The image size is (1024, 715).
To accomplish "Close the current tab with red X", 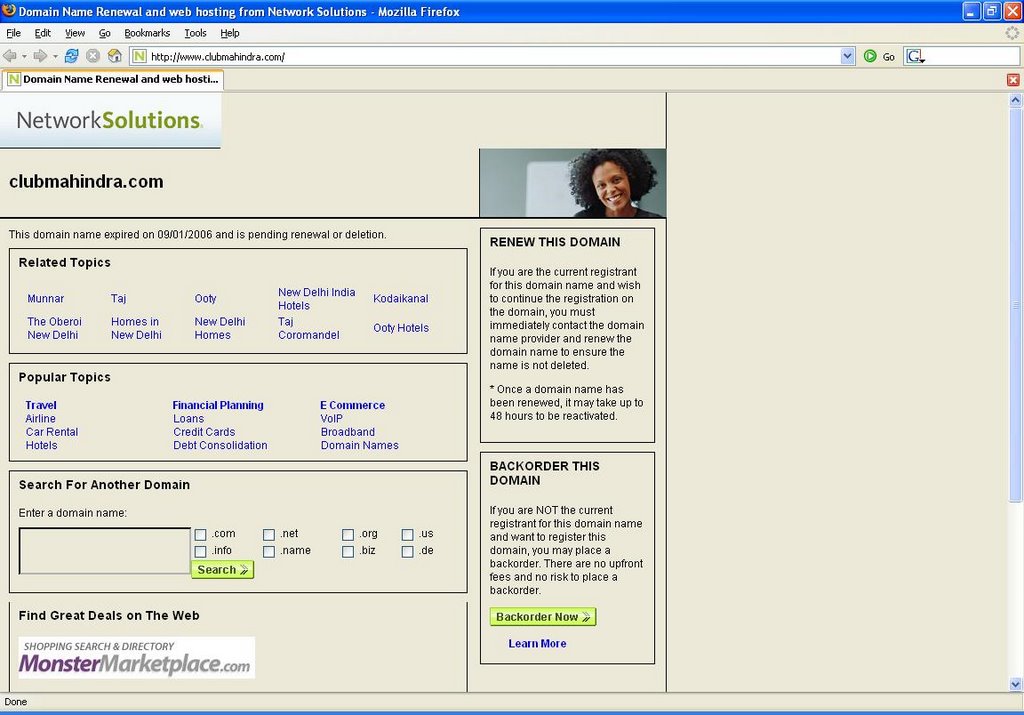I will 1013,80.
